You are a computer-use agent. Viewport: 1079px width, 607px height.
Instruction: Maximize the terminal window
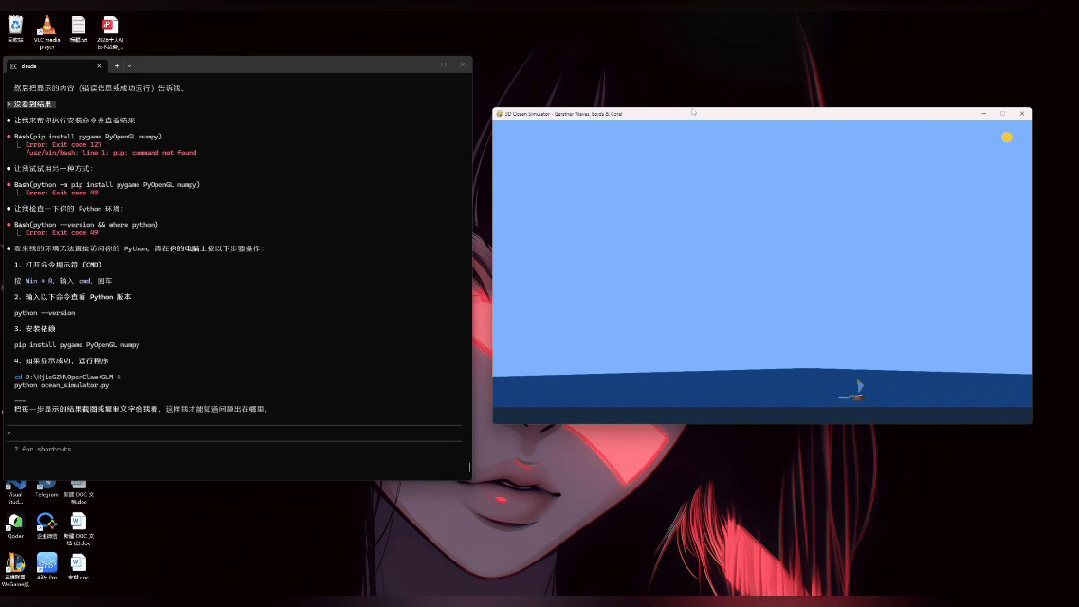click(443, 65)
